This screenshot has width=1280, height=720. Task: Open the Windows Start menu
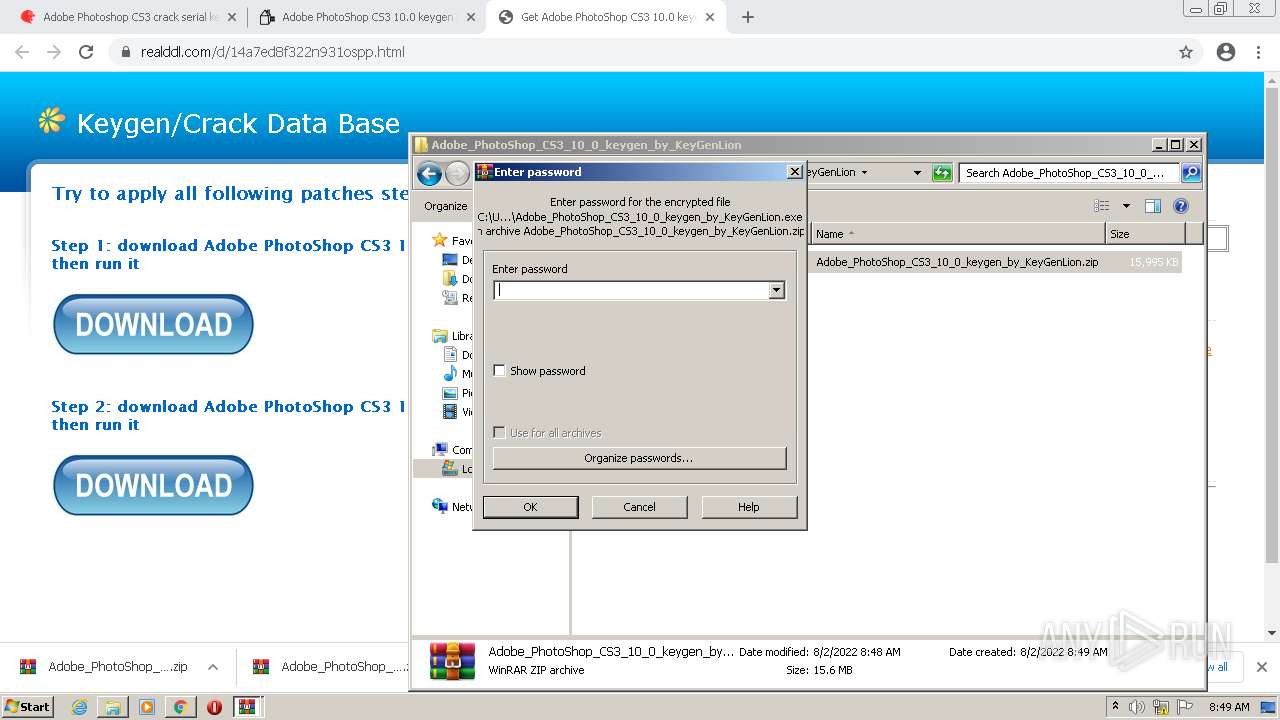[x=28, y=706]
